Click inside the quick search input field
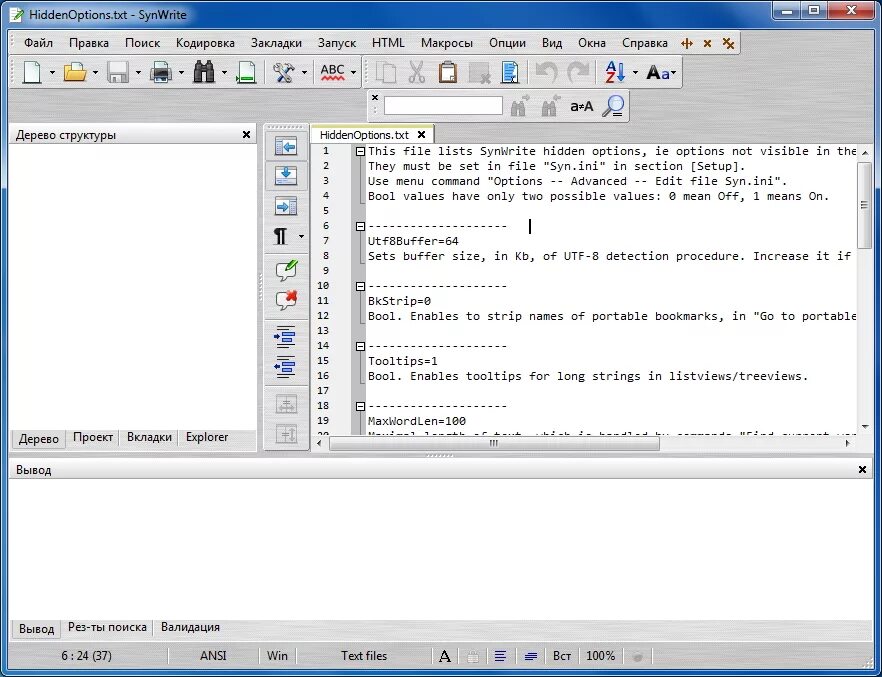This screenshot has height=677, width=882. (443, 104)
